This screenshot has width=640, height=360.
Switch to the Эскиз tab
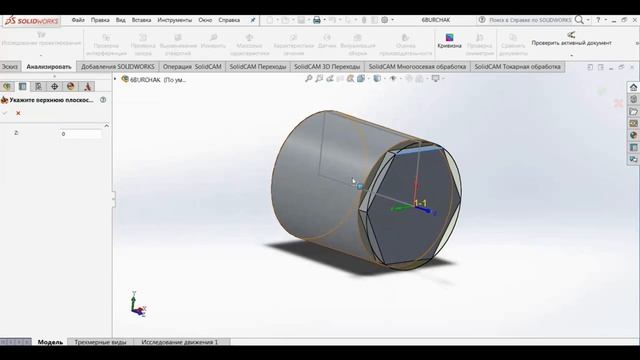point(9,67)
